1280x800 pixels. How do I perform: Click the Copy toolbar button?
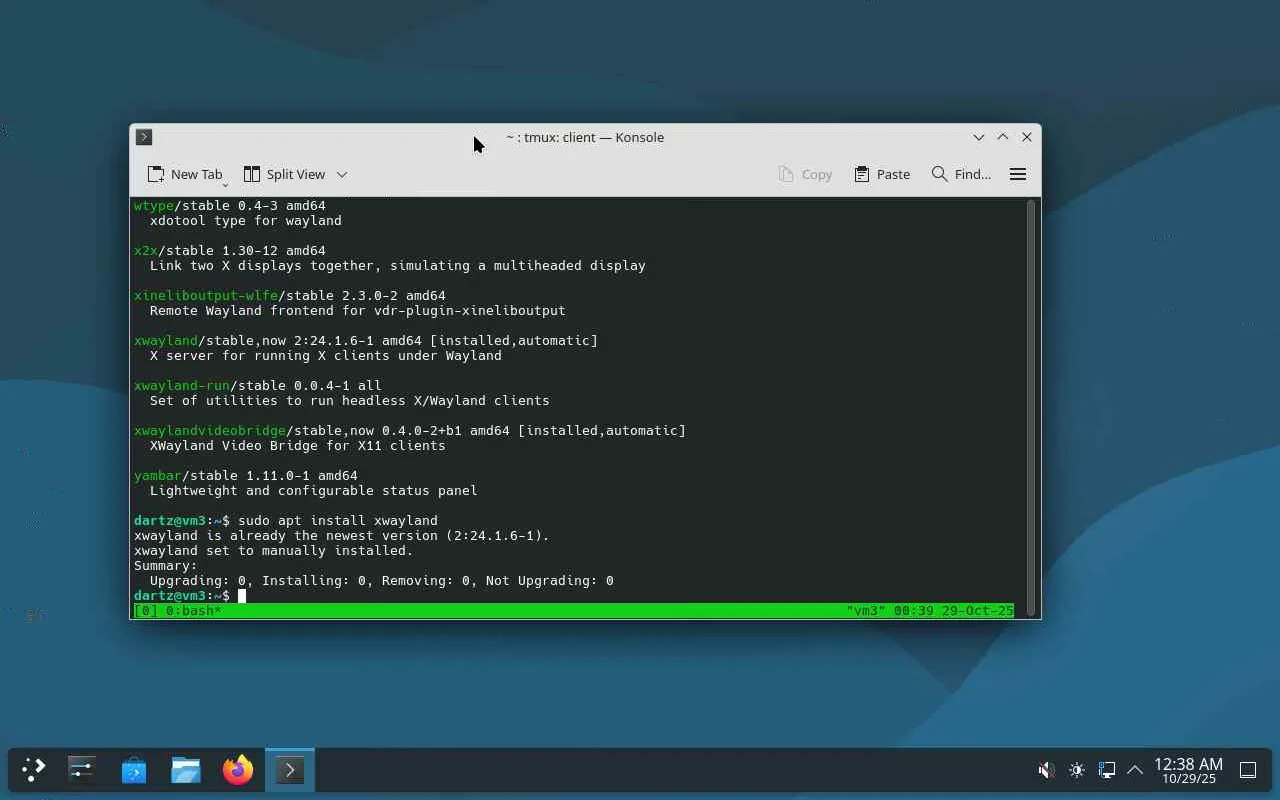click(x=805, y=174)
